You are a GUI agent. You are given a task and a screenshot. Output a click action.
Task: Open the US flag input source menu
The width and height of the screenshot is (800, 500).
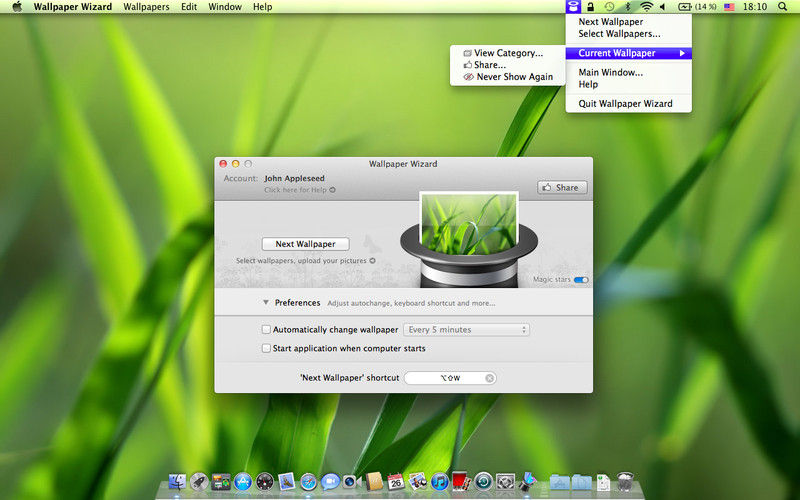tap(729, 7)
